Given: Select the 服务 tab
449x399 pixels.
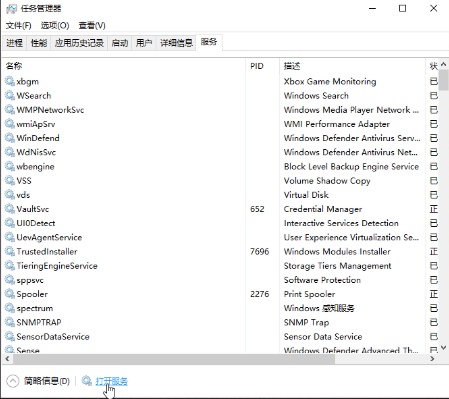Looking at the screenshot, I should point(209,42).
